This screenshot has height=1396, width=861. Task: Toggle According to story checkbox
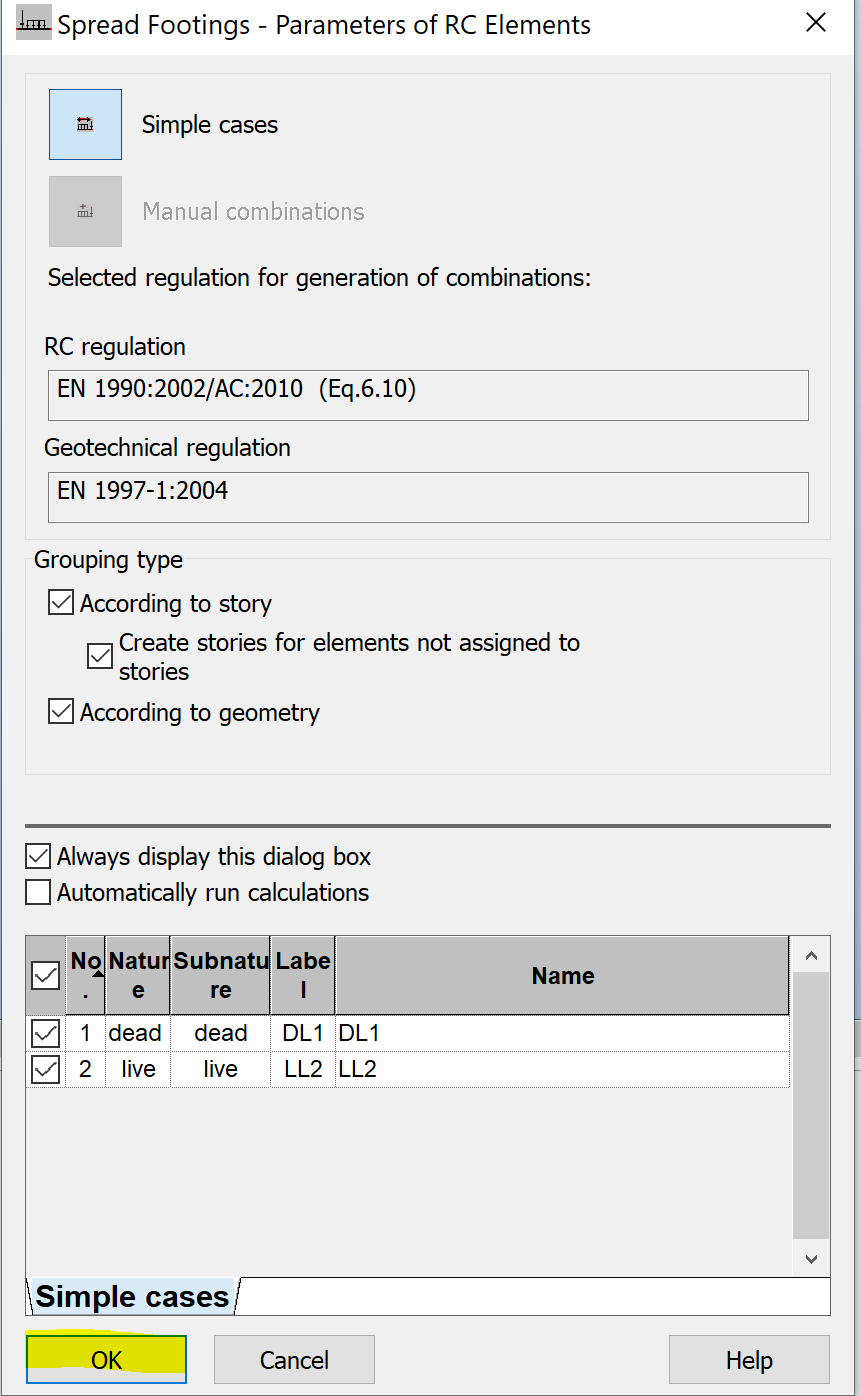61,603
